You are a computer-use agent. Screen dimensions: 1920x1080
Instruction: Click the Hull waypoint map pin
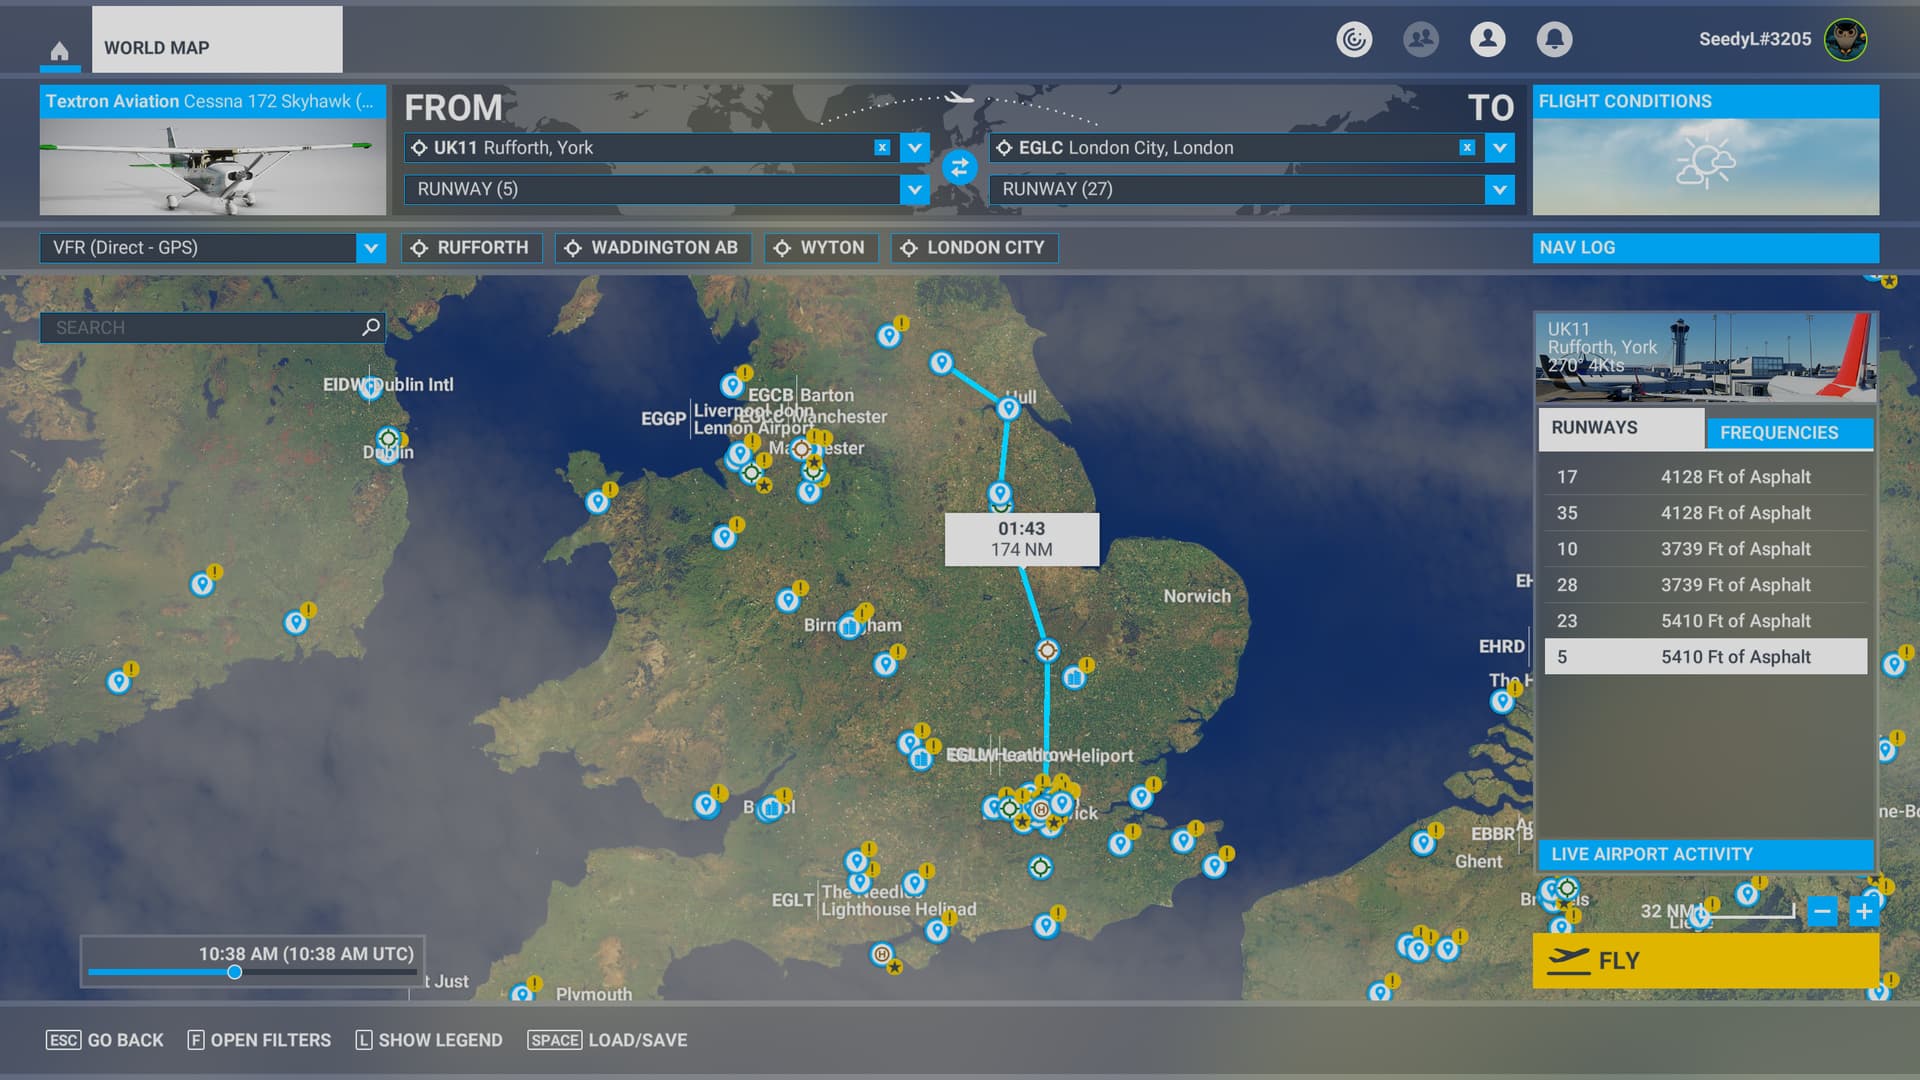1008,407
